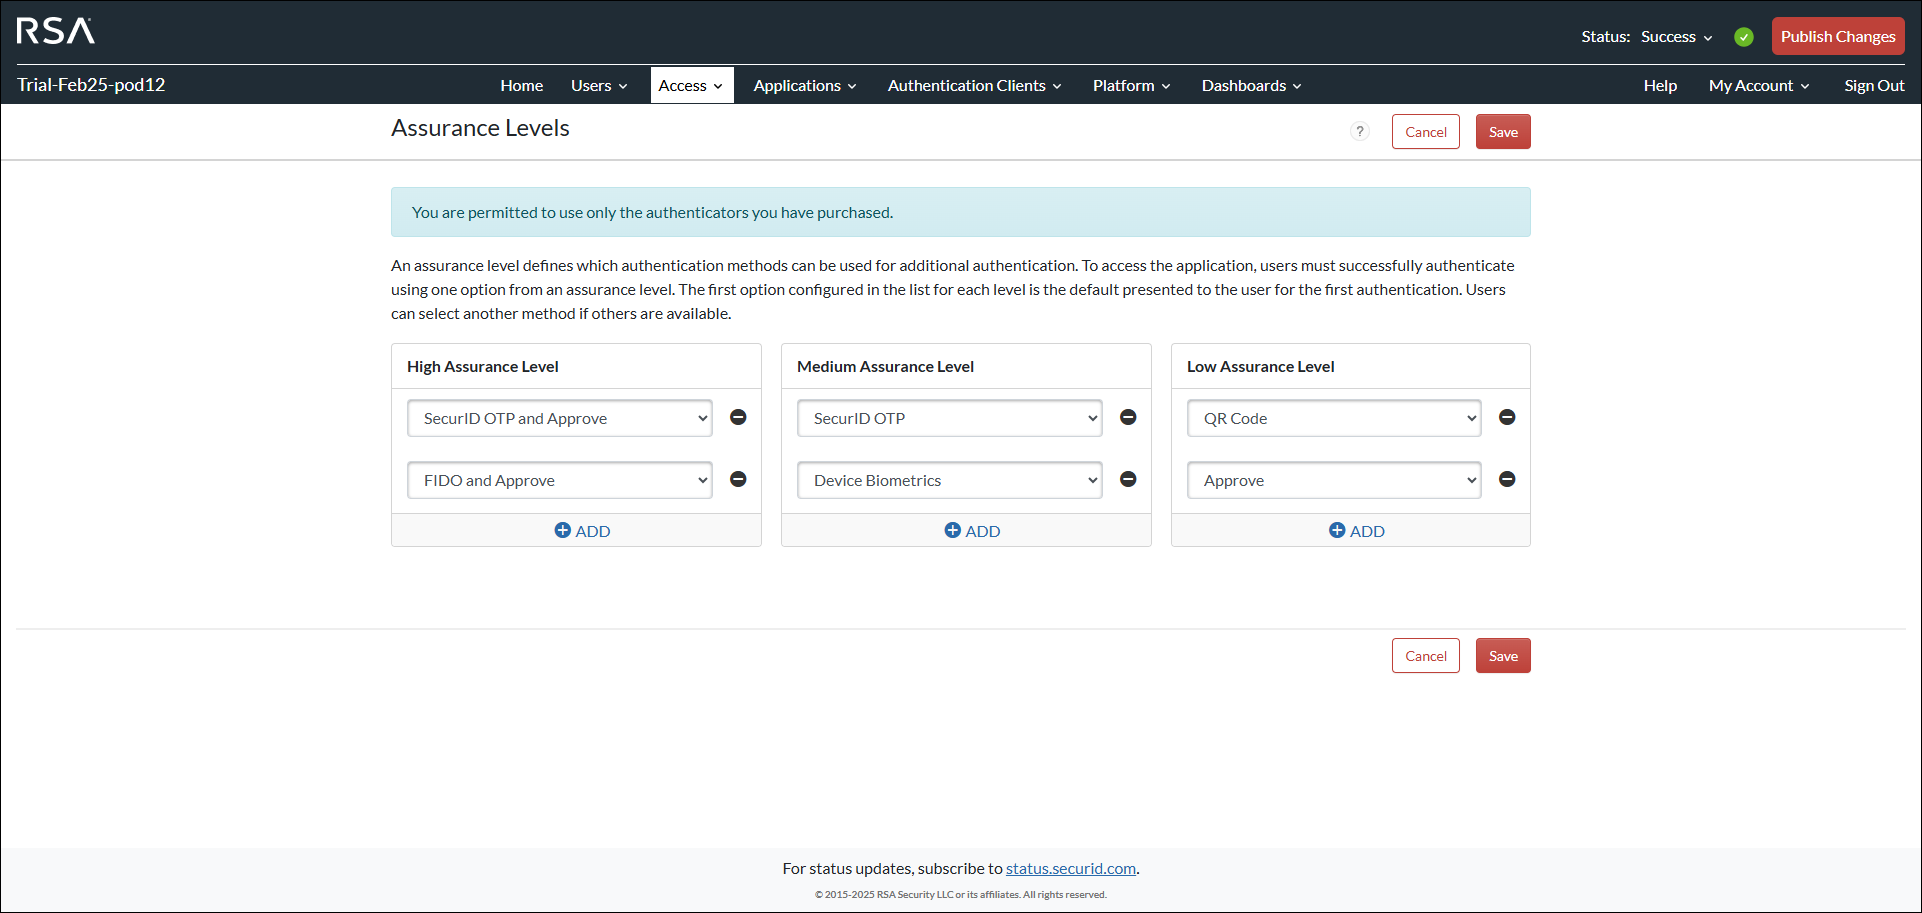Remove Device Biometrics option row

pyautogui.click(x=1128, y=479)
